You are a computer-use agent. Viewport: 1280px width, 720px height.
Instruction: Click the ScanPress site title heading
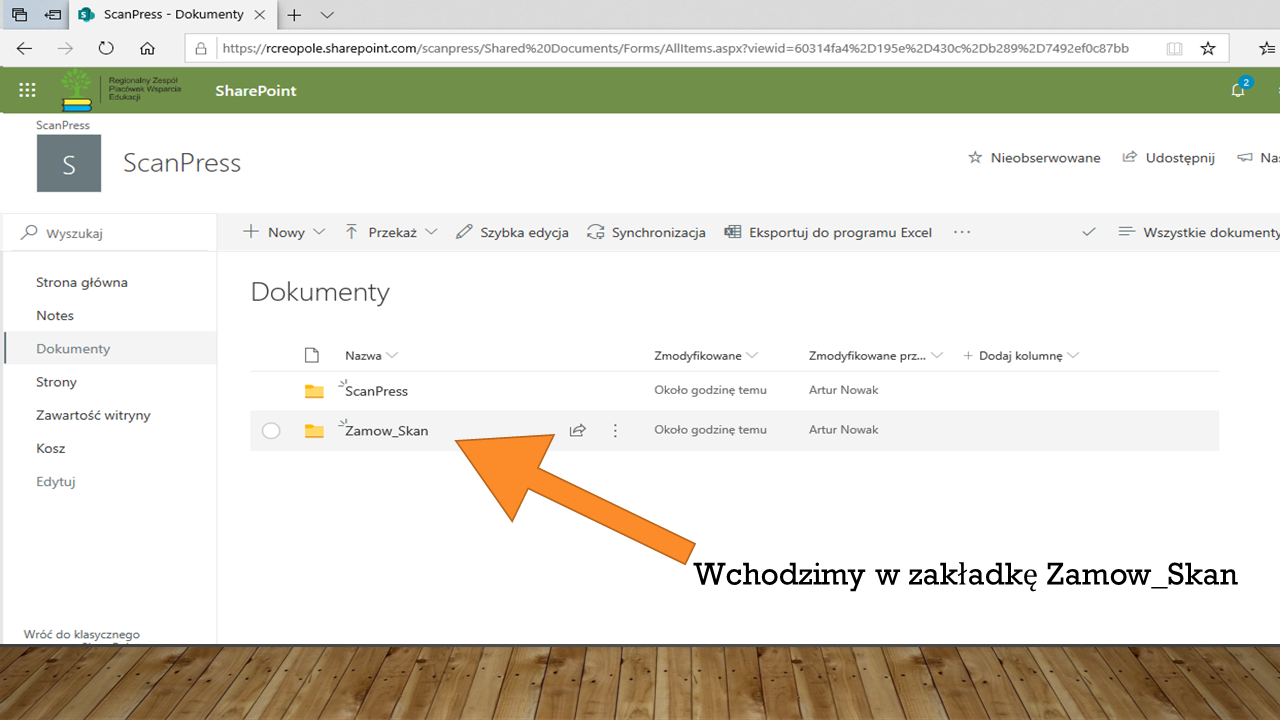click(x=182, y=163)
